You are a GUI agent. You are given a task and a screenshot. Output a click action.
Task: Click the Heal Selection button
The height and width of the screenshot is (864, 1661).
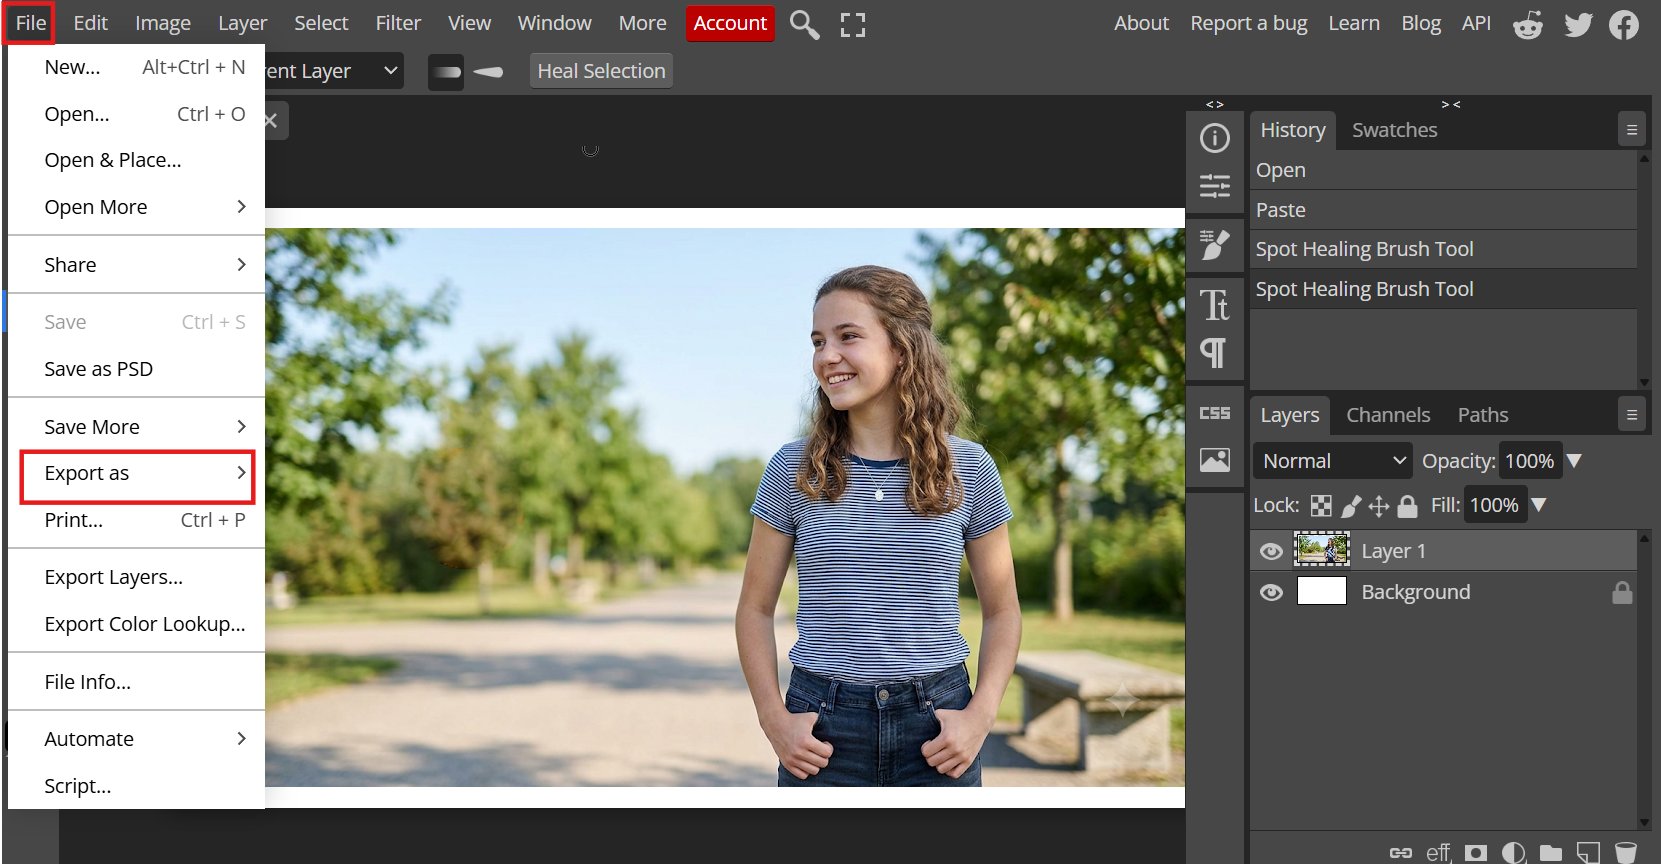click(601, 71)
